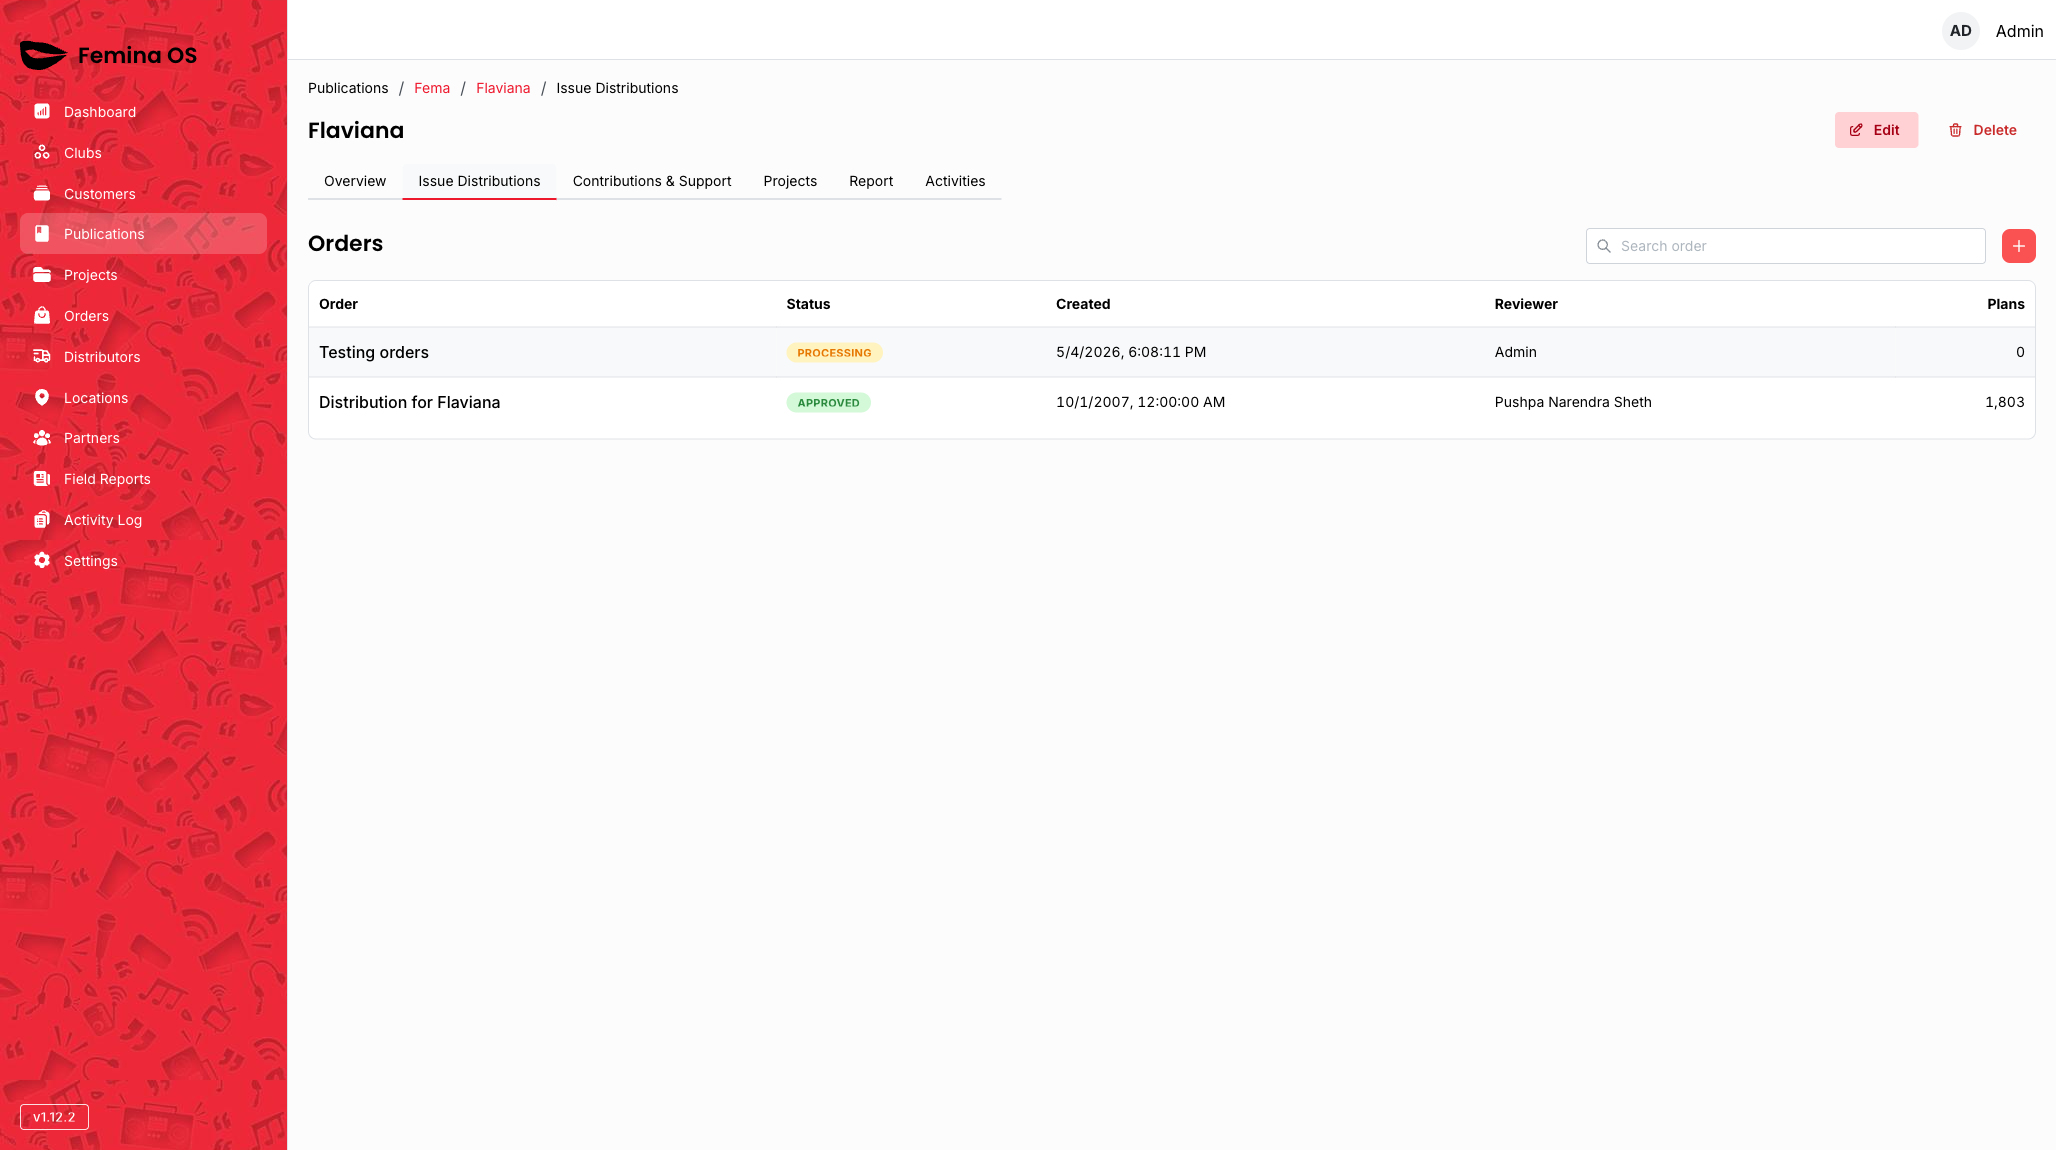Open Settings in sidebar

point(143,560)
